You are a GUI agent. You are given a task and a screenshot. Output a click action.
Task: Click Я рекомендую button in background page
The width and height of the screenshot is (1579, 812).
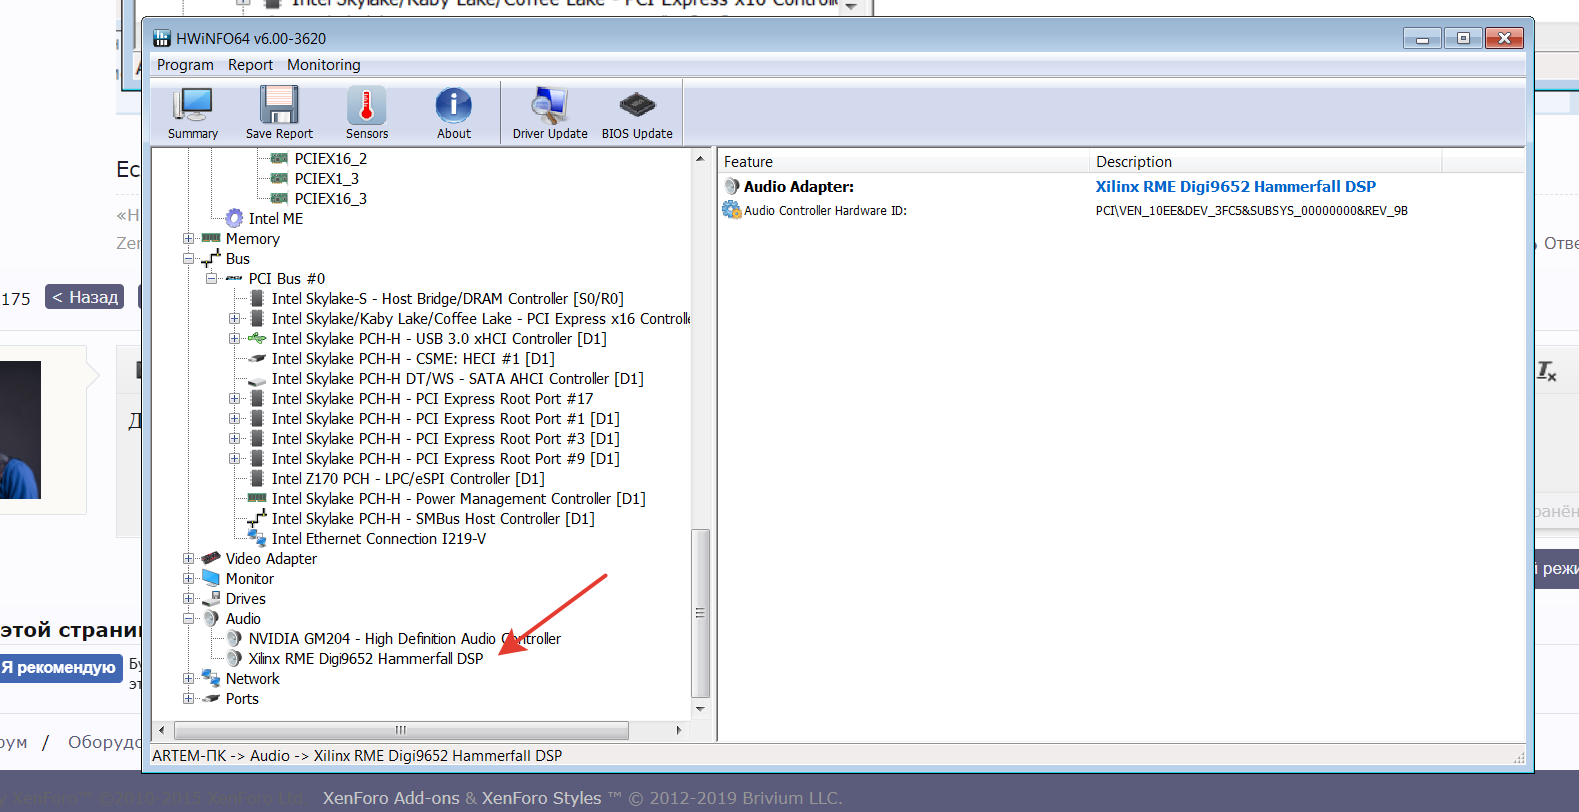[61, 667]
